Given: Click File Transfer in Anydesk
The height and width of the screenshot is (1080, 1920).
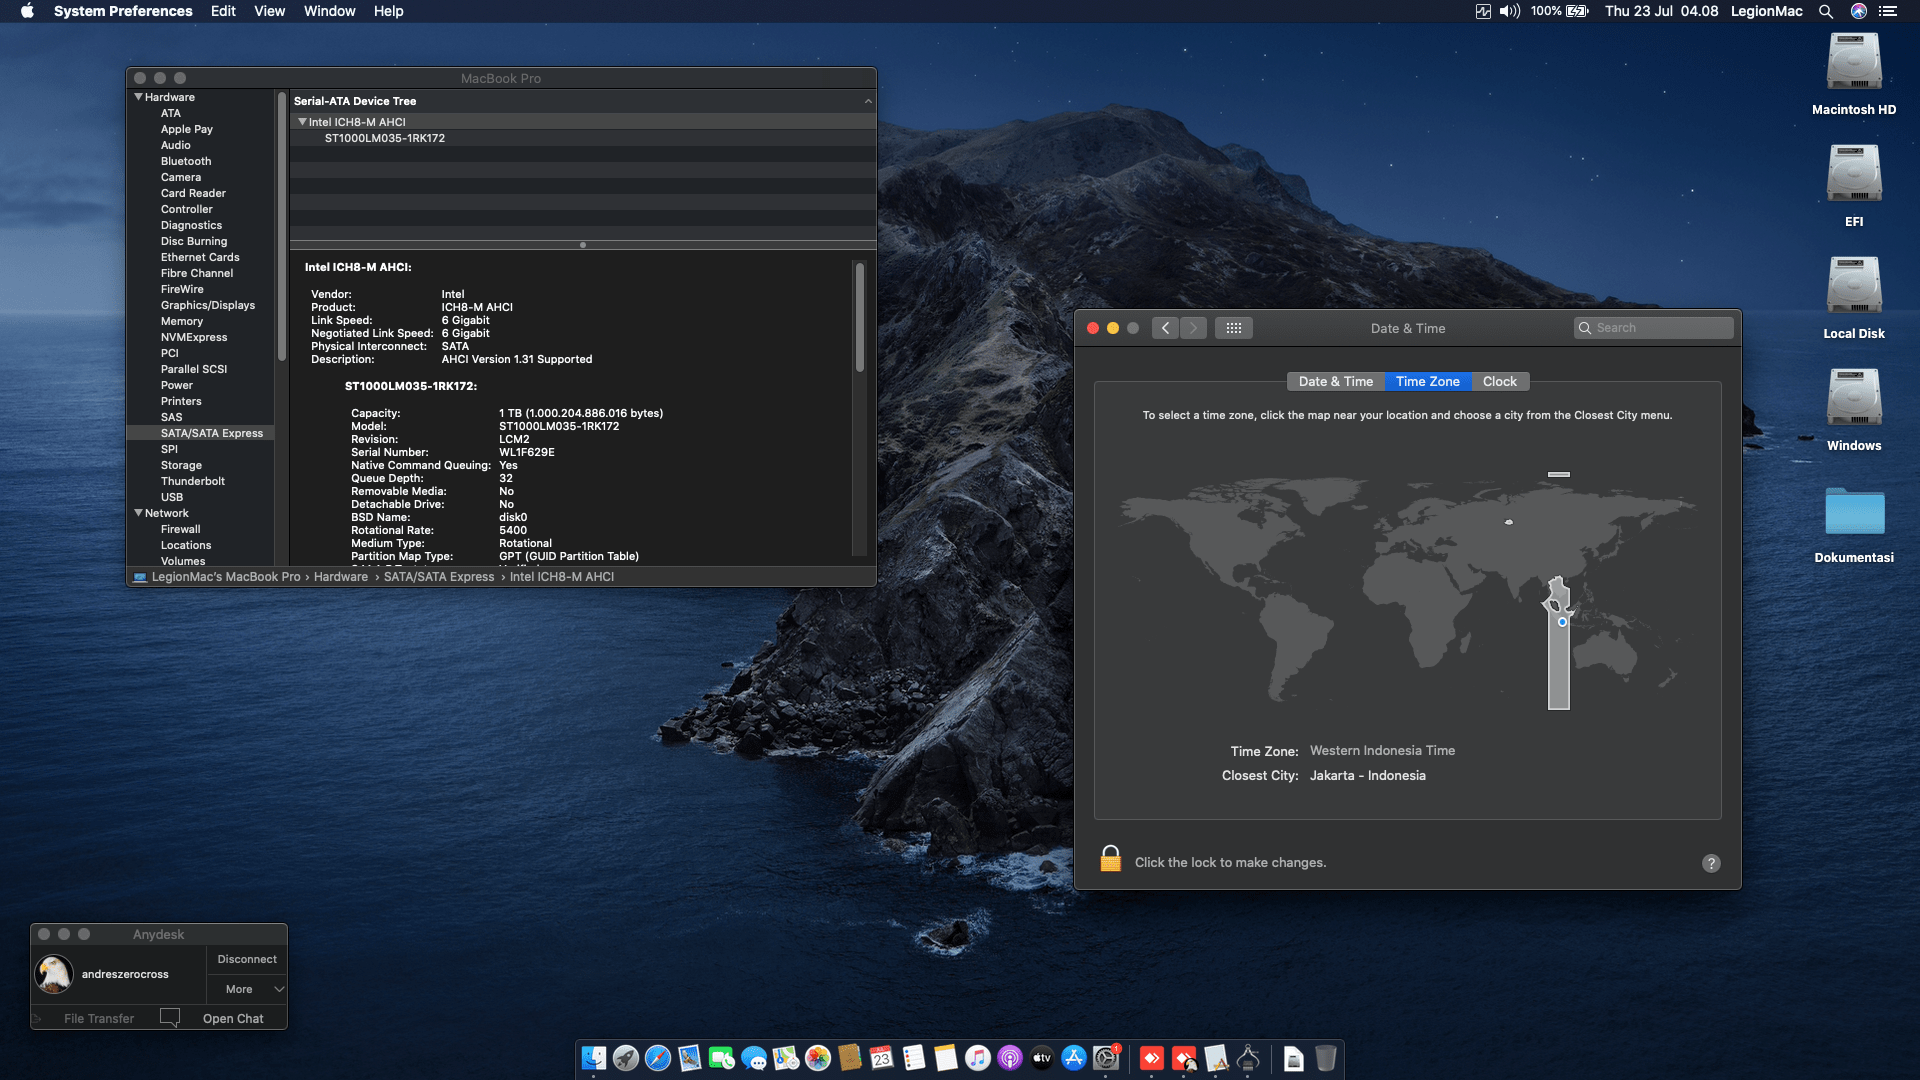Looking at the screenshot, I should (98, 1018).
